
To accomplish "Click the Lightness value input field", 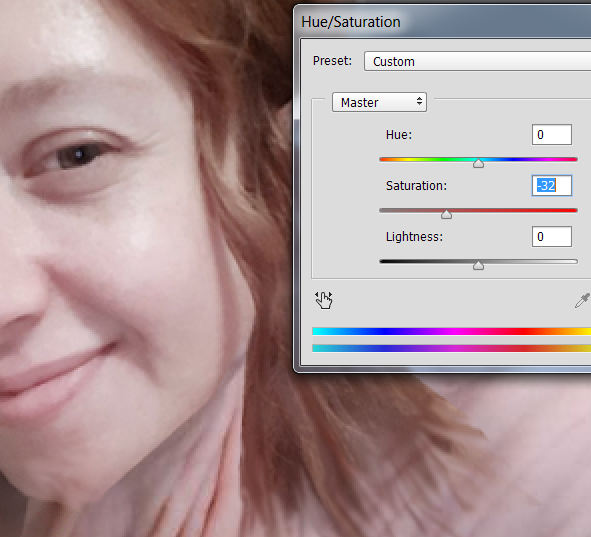I will 552,237.
